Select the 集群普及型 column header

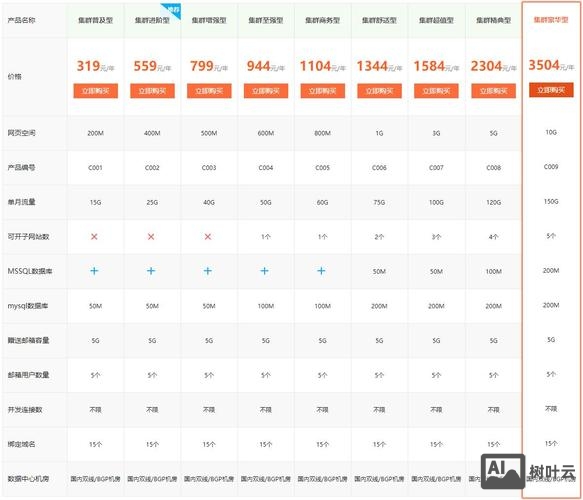[x=96, y=20]
